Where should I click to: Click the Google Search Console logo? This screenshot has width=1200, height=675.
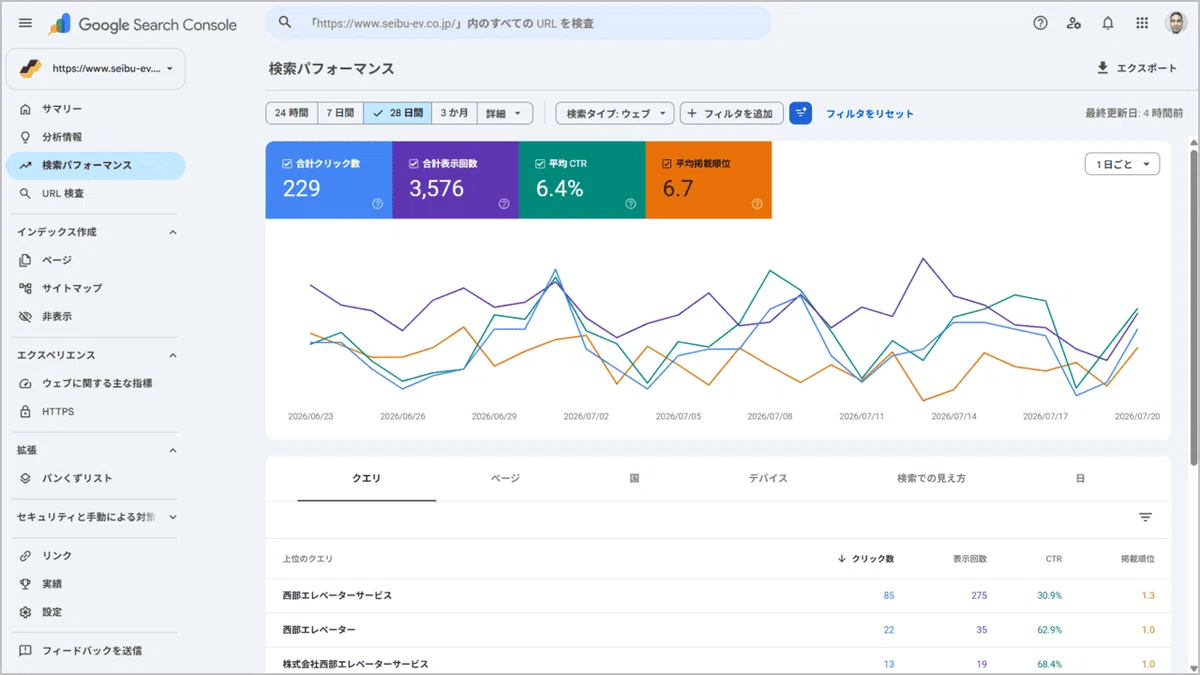pos(142,24)
